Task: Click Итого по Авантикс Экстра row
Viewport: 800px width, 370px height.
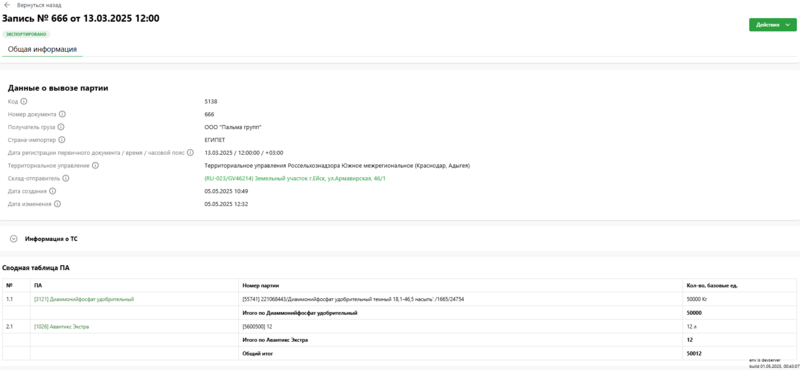Action: click(399, 340)
